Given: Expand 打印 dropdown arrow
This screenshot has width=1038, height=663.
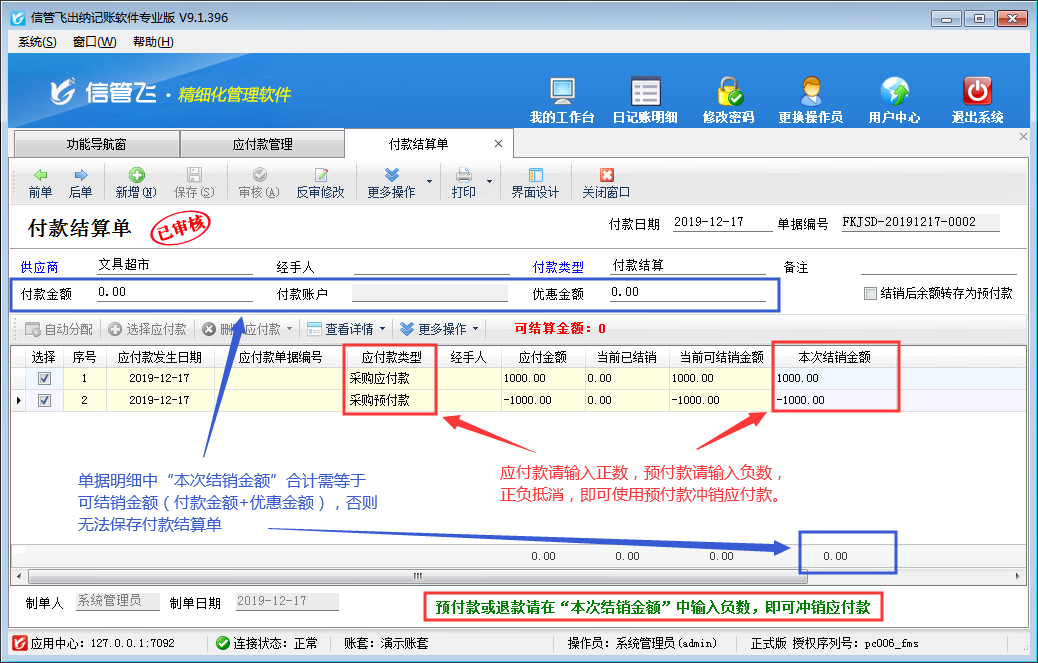Looking at the screenshot, I should [490, 182].
